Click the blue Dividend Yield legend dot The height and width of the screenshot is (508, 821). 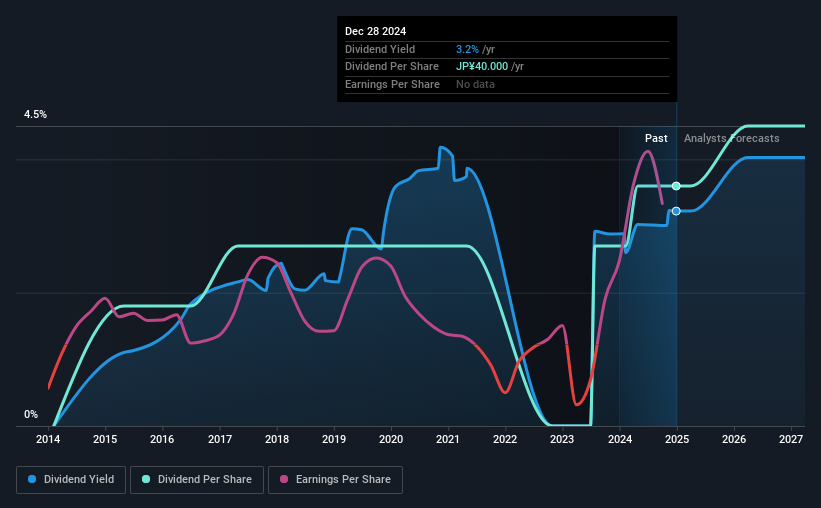pyautogui.click(x=32, y=479)
